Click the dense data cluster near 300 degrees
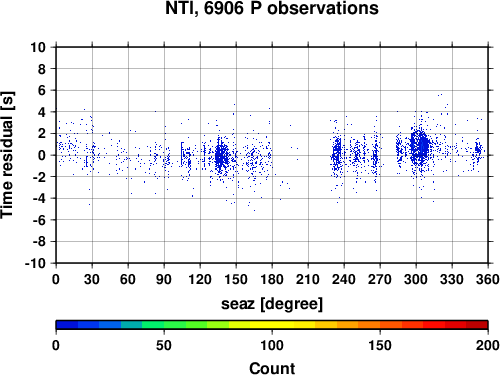 (x=420, y=147)
